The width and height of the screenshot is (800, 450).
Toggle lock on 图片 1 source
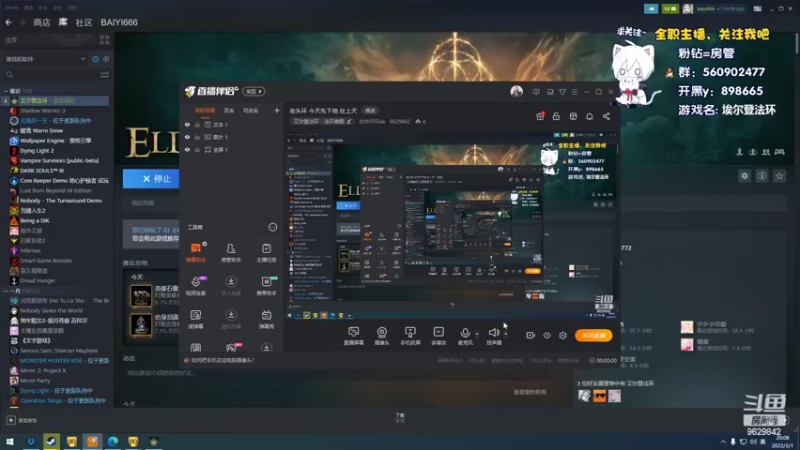[197, 137]
